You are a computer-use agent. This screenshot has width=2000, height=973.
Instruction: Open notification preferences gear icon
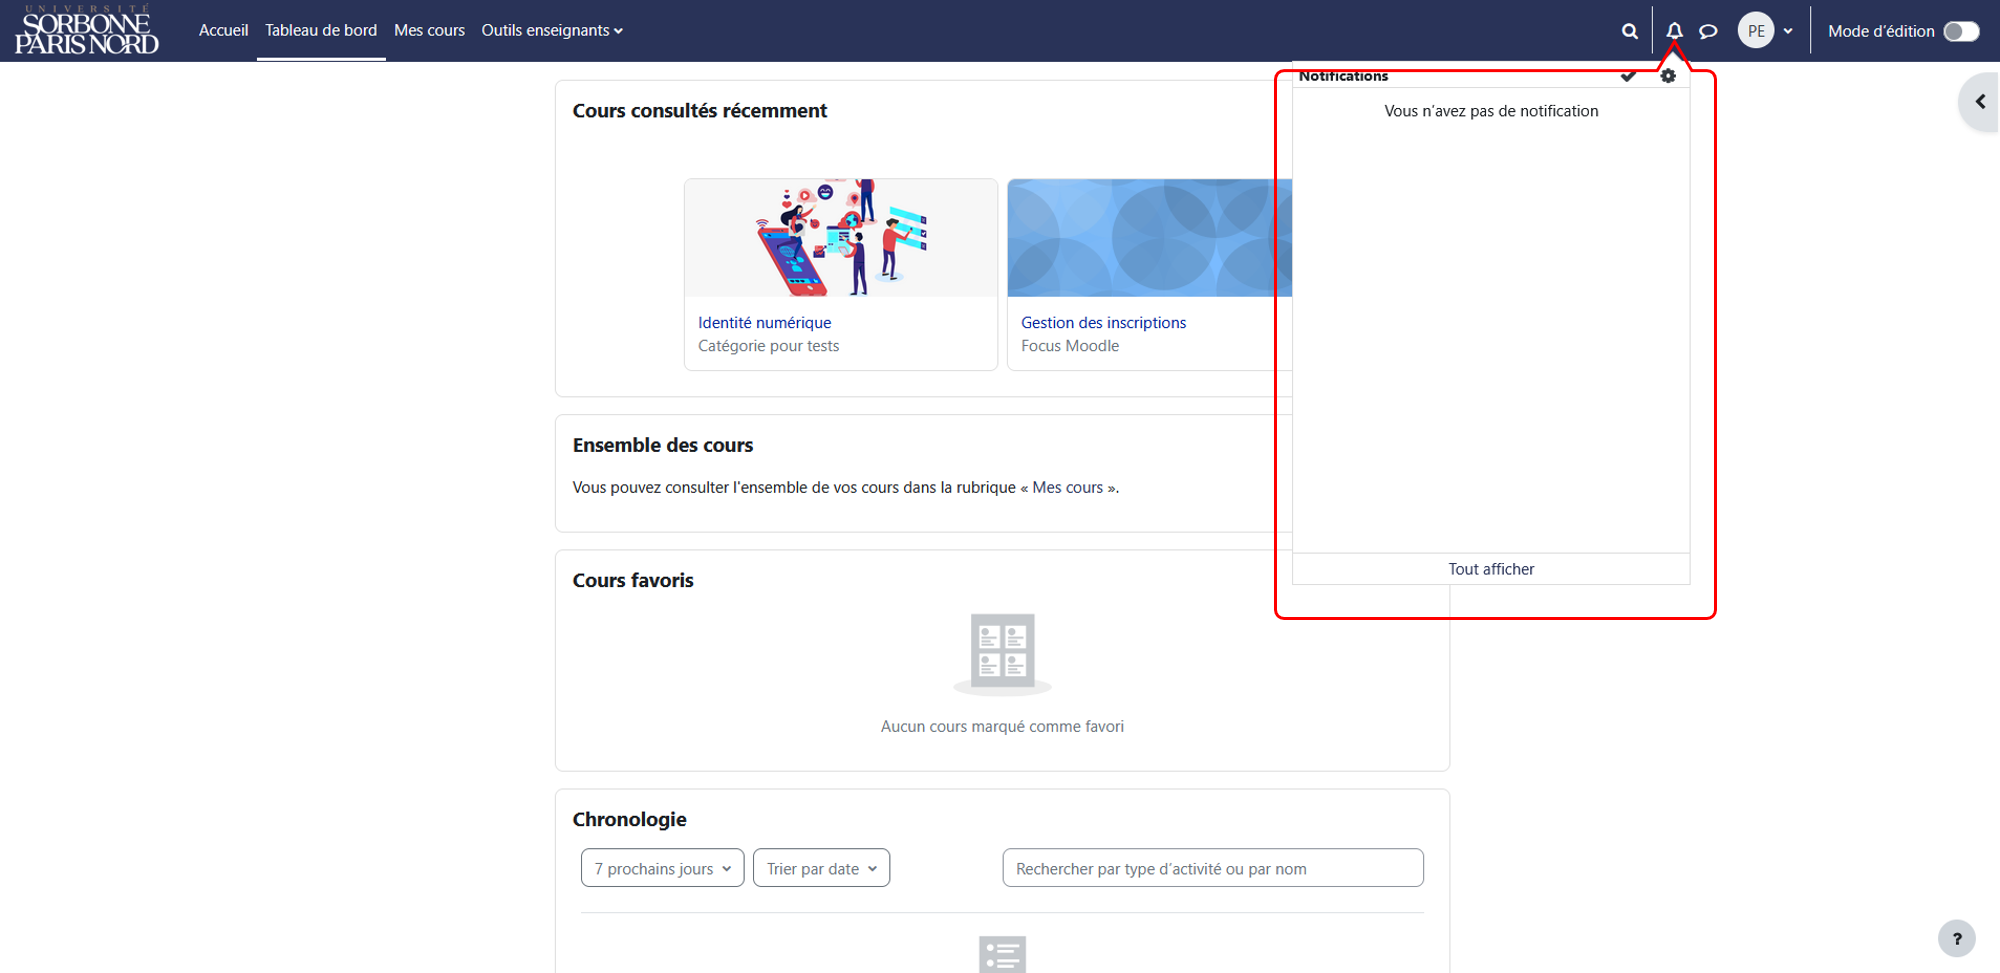[1668, 76]
